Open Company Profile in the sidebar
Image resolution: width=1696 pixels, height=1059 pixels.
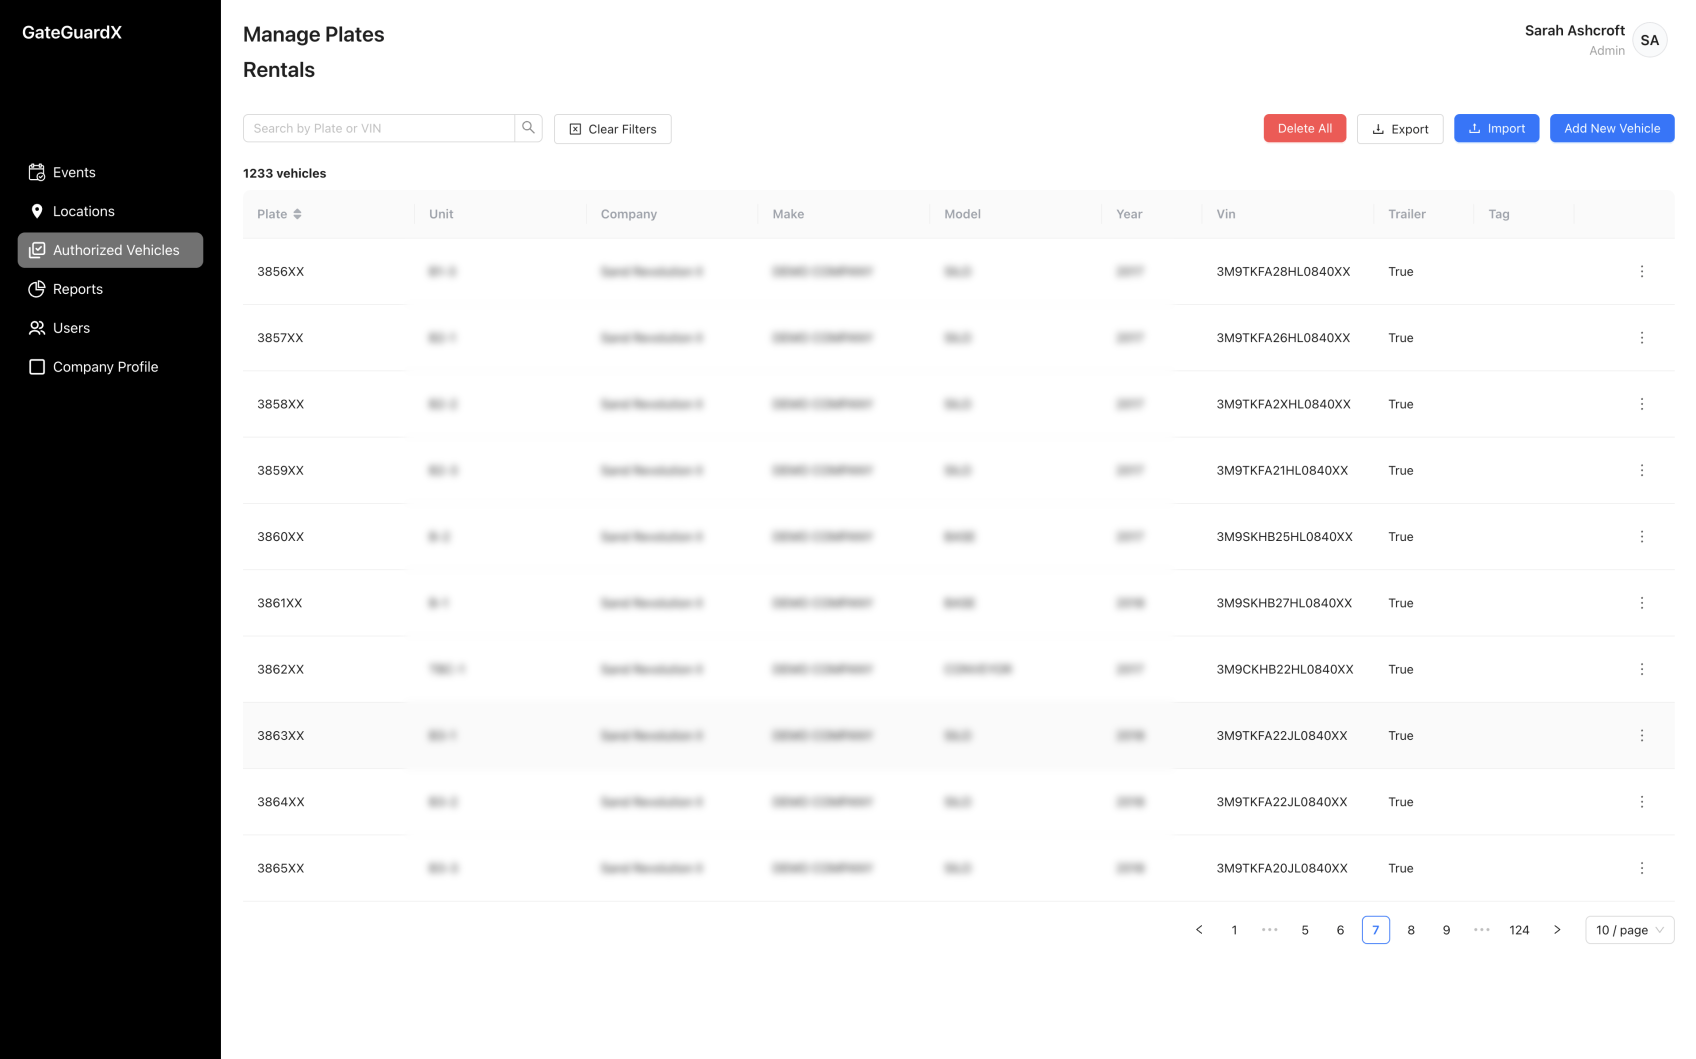(105, 367)
